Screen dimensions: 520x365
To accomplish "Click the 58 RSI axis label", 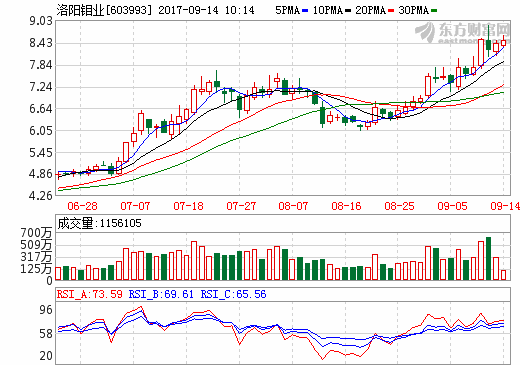I will click(x=46, y=333).
